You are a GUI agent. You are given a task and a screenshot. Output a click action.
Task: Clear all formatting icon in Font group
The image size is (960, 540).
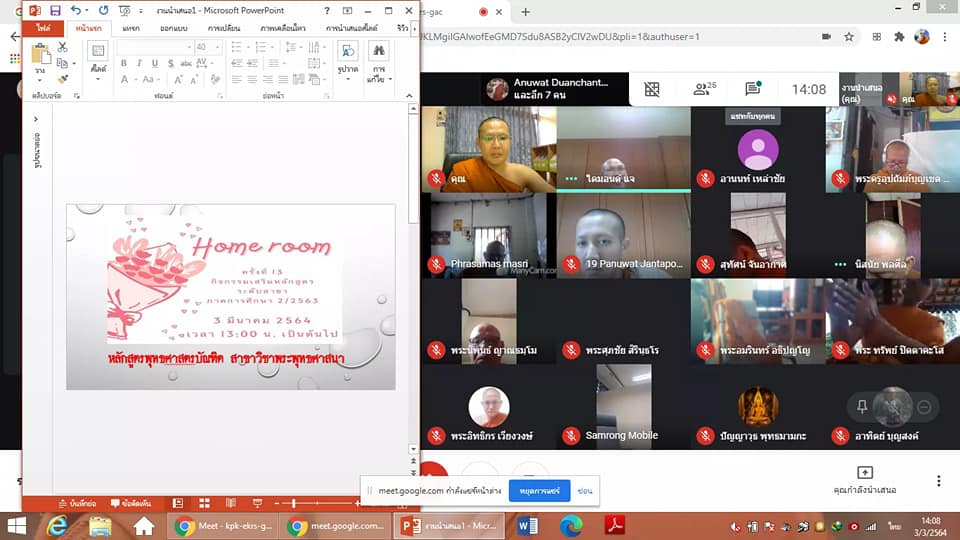click(x=215, y=79)
